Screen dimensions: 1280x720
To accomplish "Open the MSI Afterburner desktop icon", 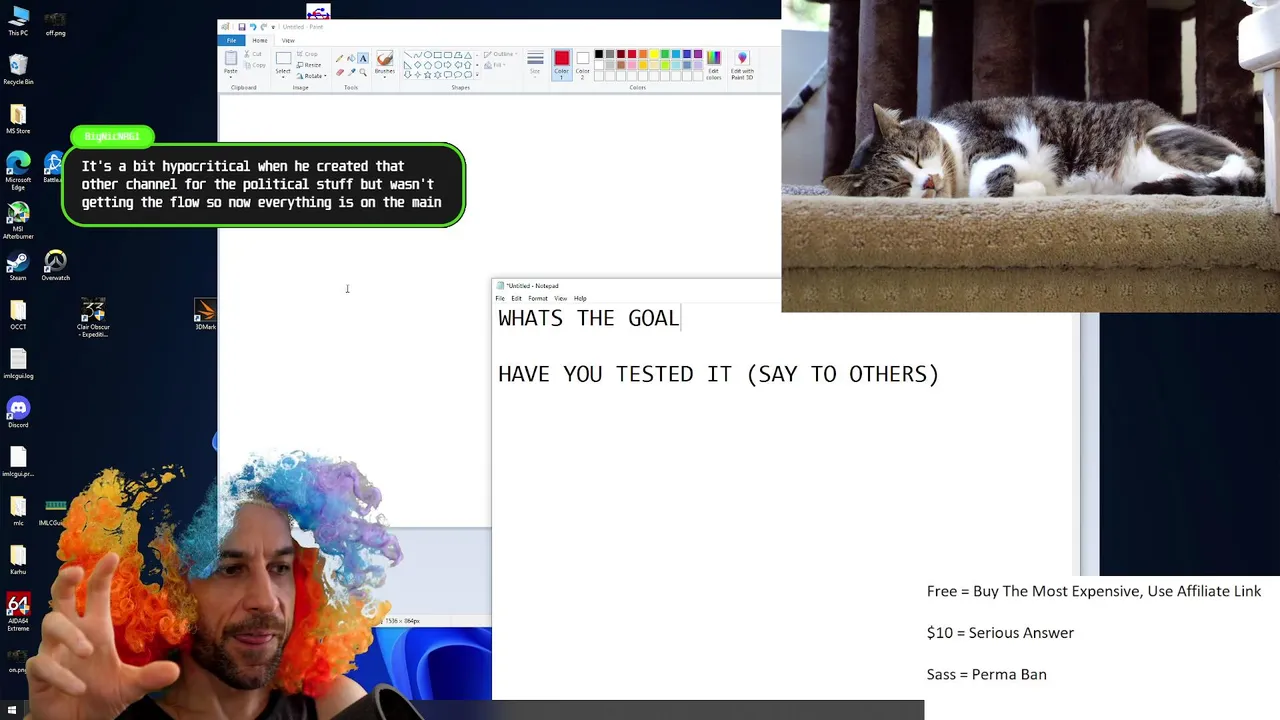I will point(18,220).
